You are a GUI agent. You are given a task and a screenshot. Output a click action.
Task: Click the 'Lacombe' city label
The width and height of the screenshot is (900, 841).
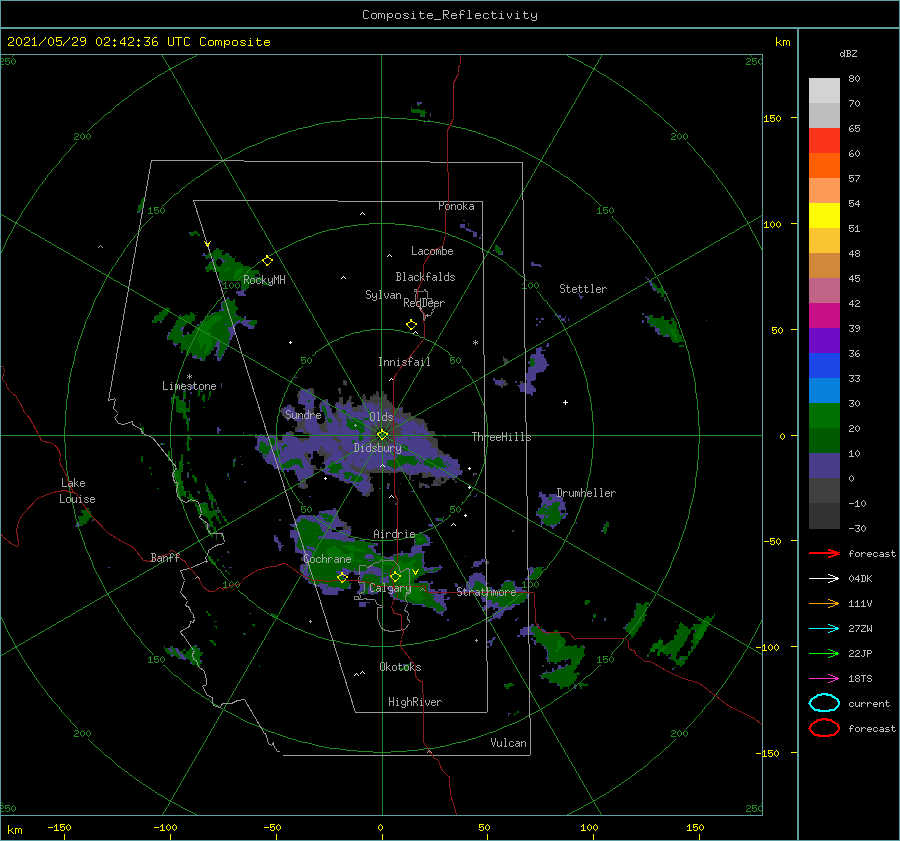click(x=432, y=251)
